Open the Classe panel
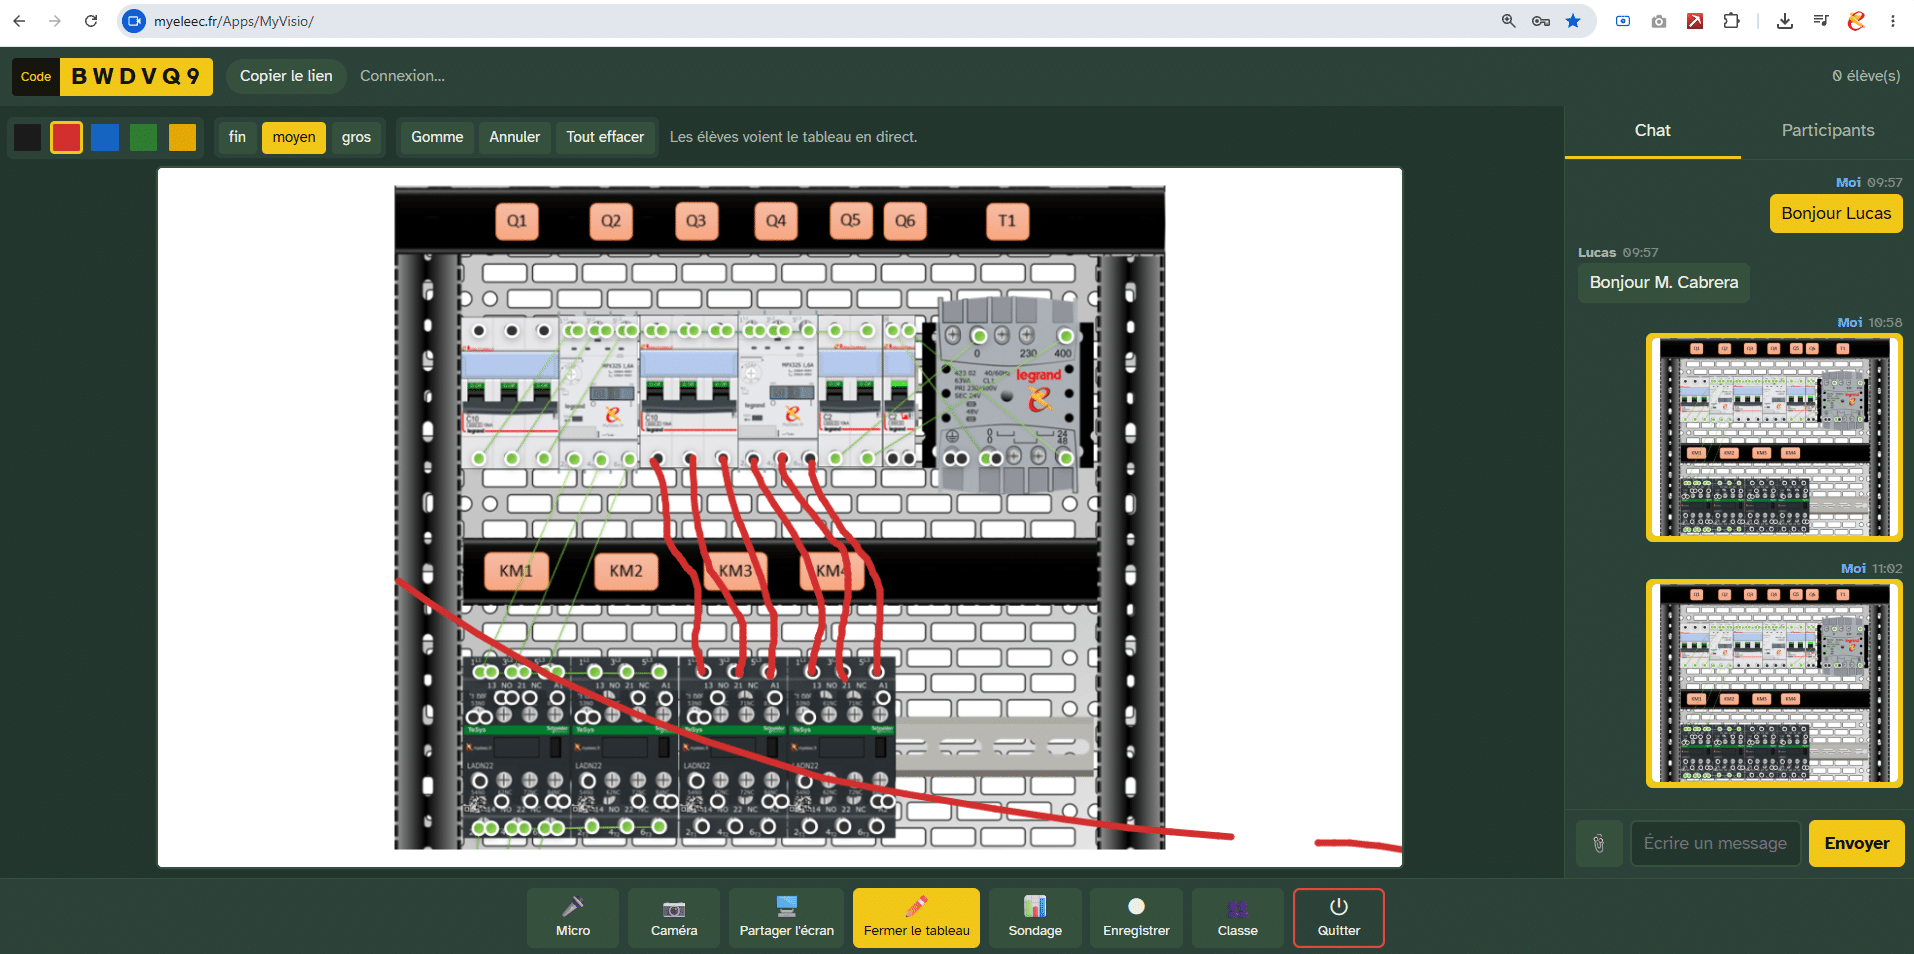The height and width of the screenshot is (954, 1914). 1238,918
